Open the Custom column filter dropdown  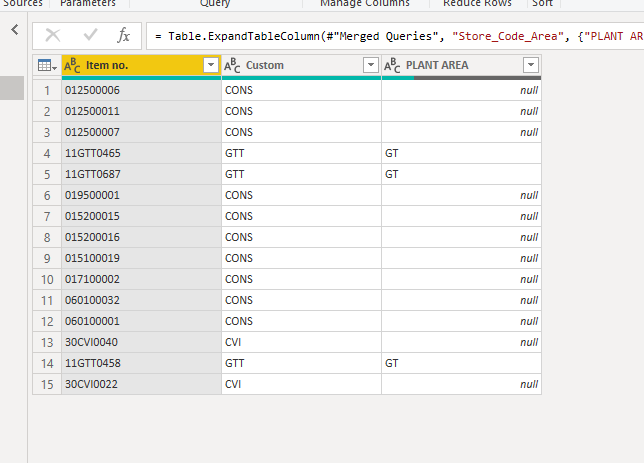[x=370, y=65]
